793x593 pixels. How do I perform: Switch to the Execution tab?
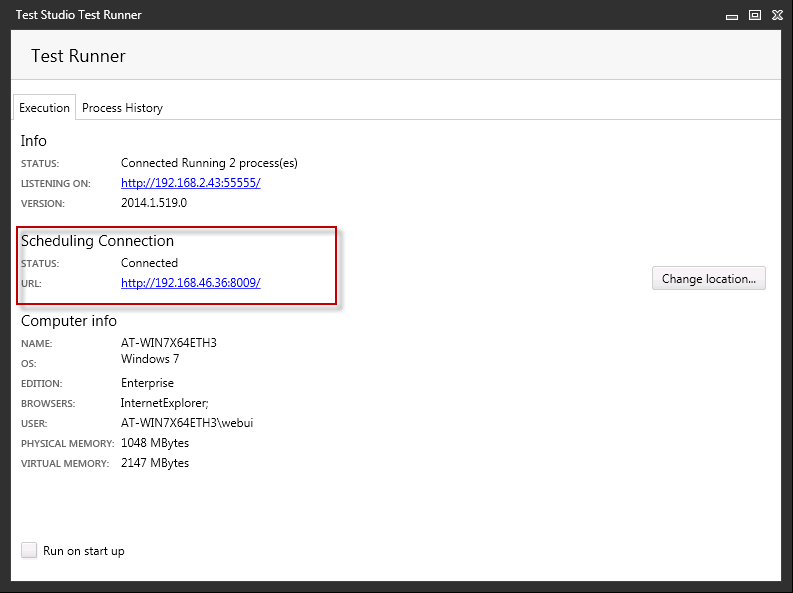(x=45, y=108)
